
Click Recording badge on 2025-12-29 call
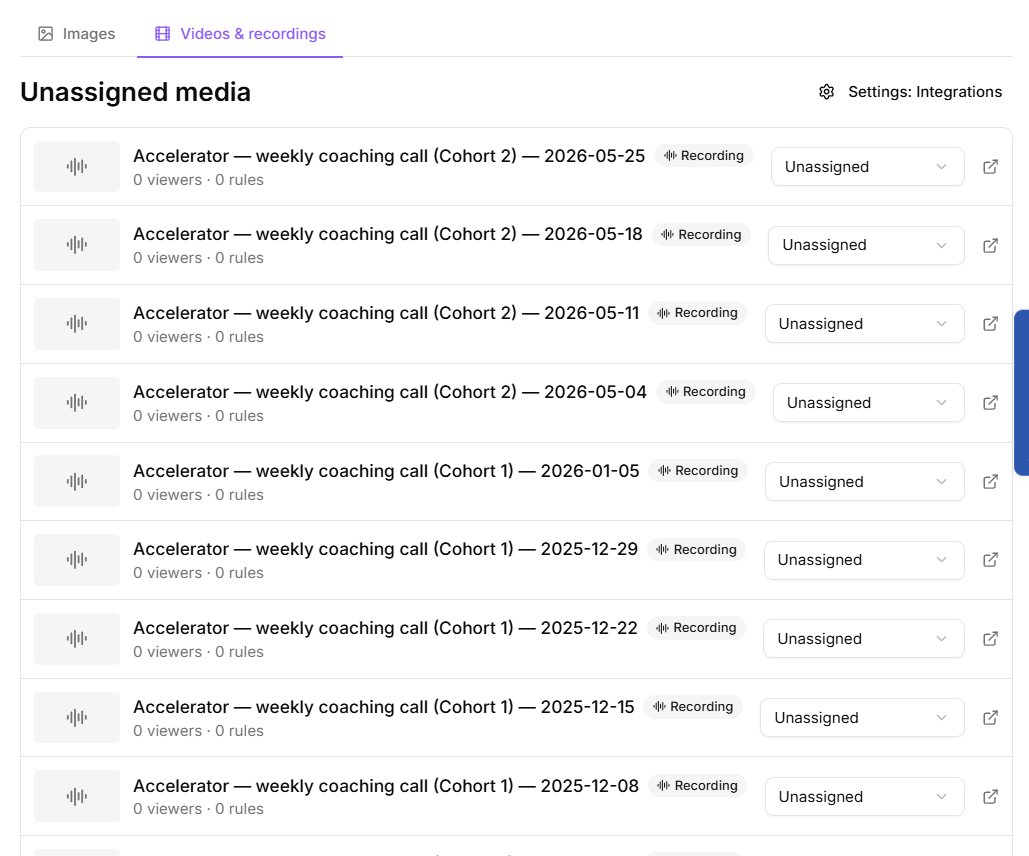pyautogui.click(x=696, y=549)
